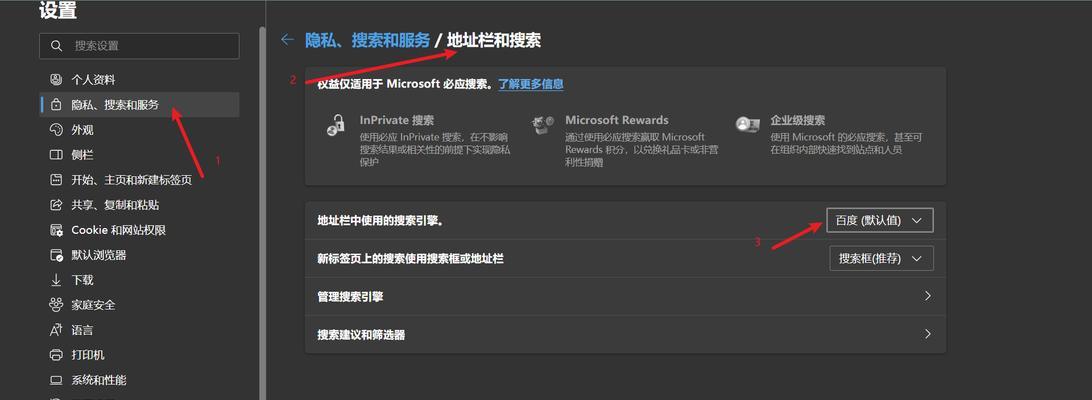The image size is (1092, 400).
Task: Click the 侧栏 sidebar panel icon
Action: point(56,155)
